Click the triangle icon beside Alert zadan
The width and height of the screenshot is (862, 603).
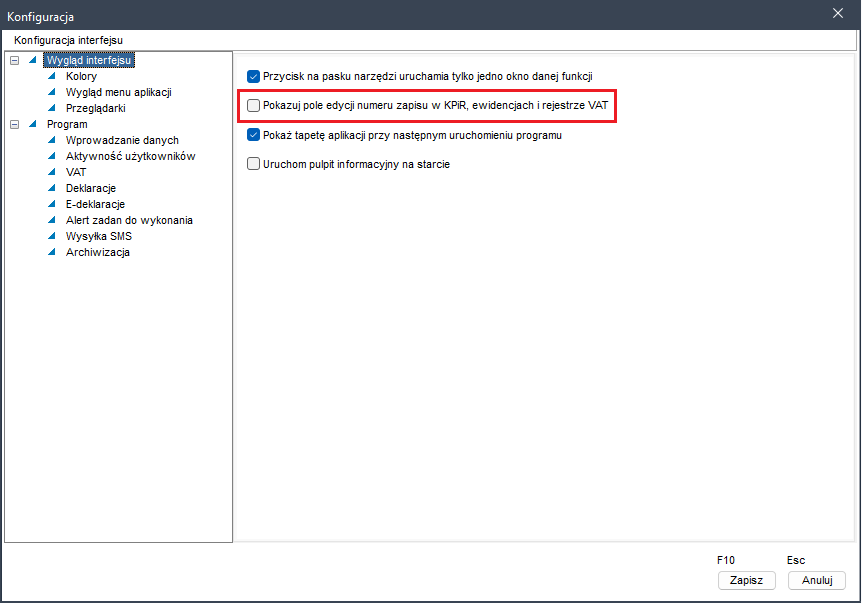[x=52, y=219]
